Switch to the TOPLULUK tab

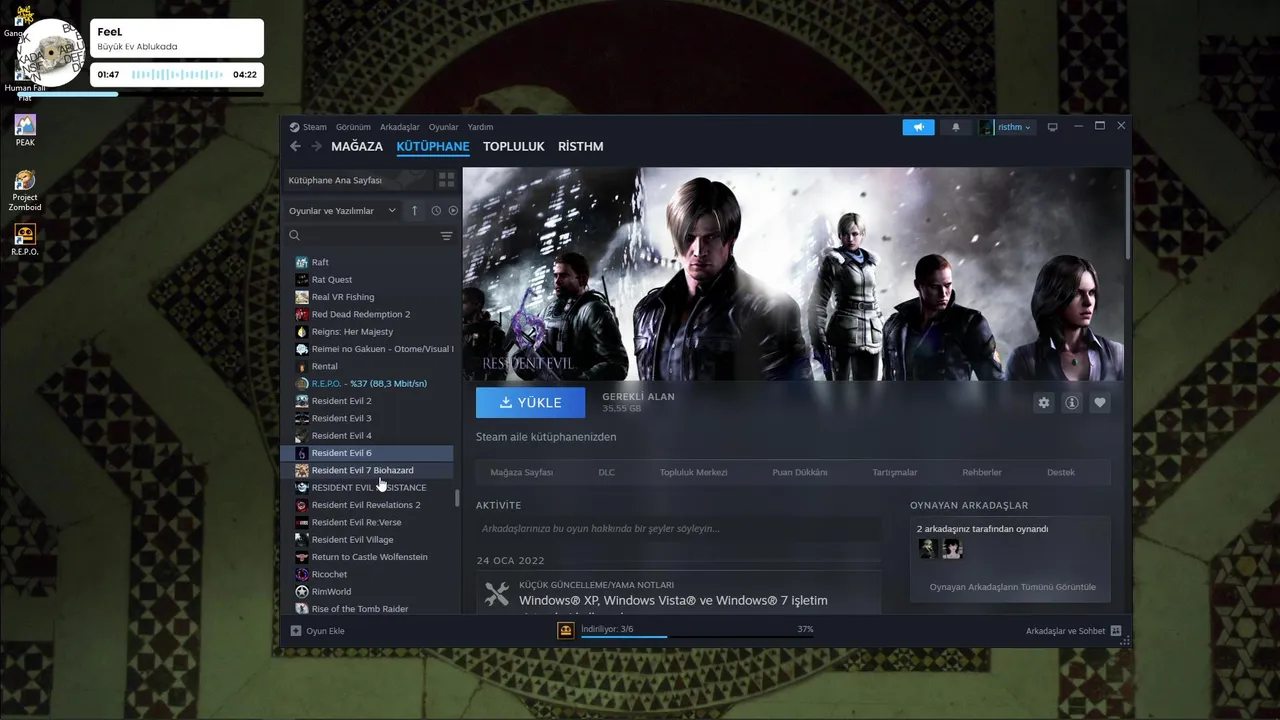click(514, 146)
